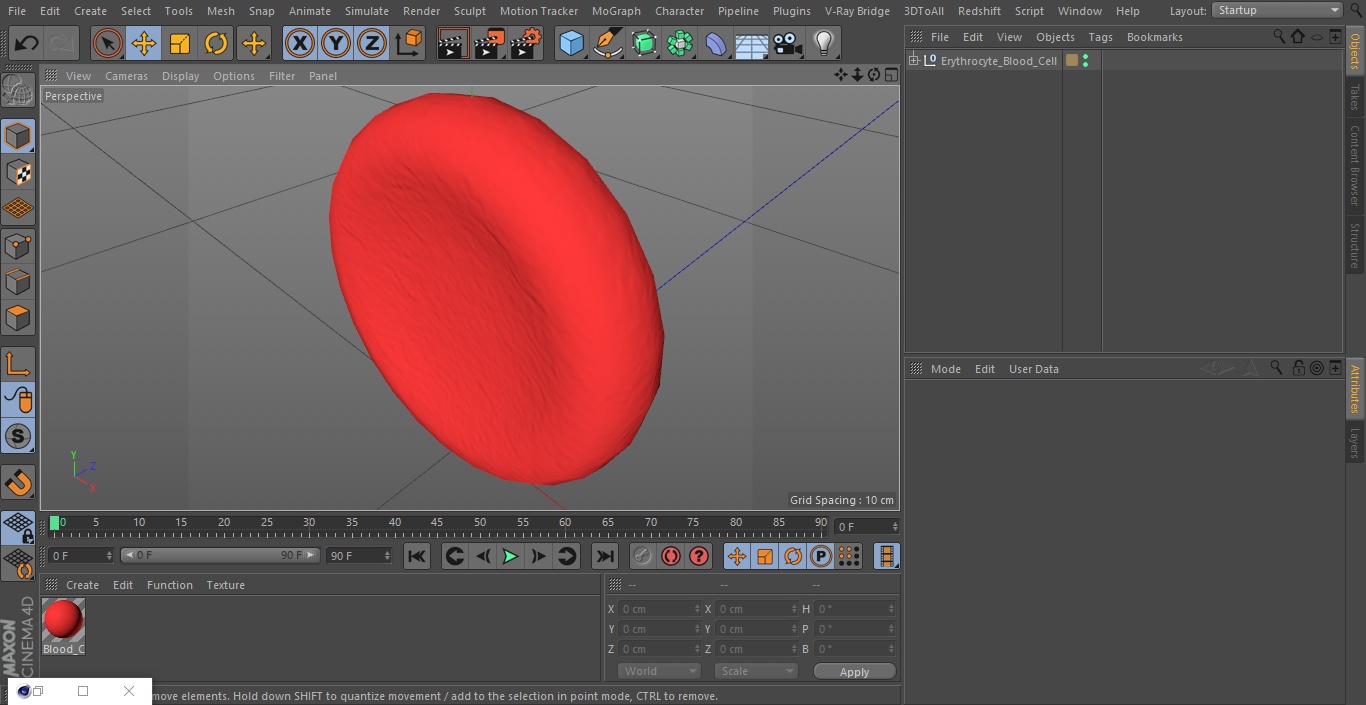Go to start of animation
1366x705 pixels.
pyautogui.click(x=417, y=556)
